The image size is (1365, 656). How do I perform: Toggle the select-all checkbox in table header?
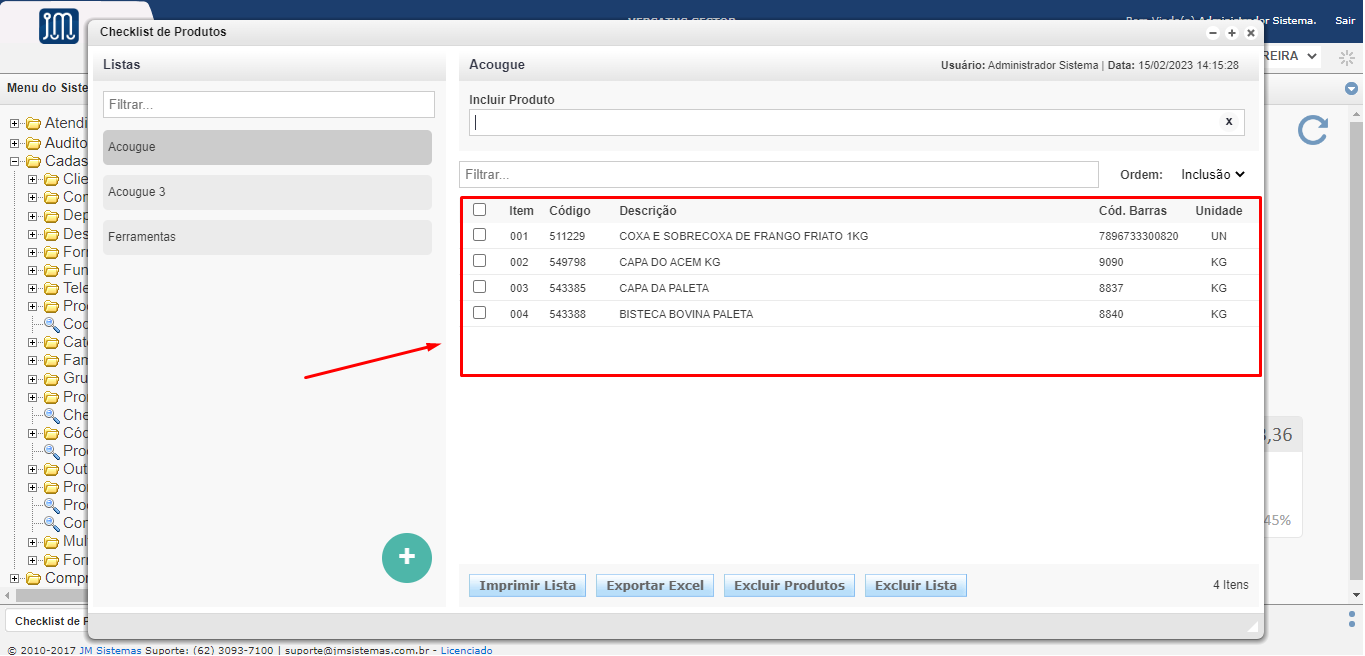[480, 210]
